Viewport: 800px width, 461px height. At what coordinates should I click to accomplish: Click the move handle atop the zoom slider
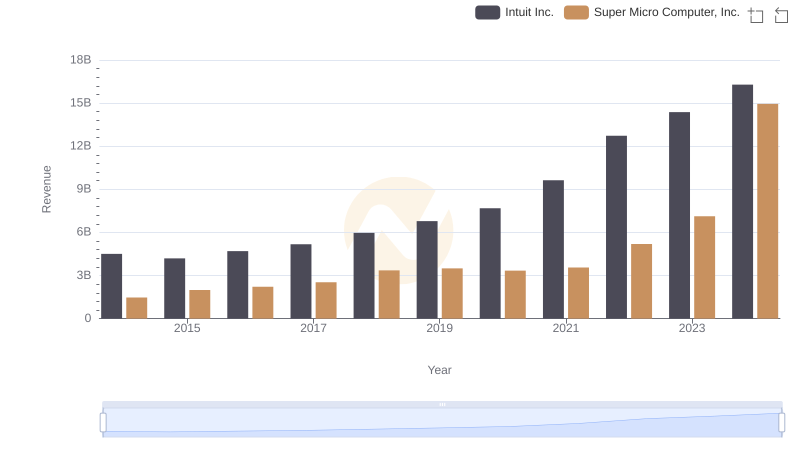[442, 404]
